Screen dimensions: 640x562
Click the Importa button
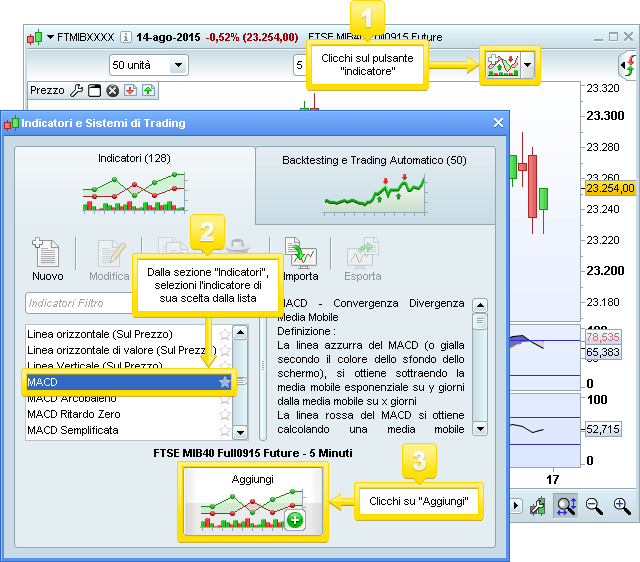tap(301, 259)
